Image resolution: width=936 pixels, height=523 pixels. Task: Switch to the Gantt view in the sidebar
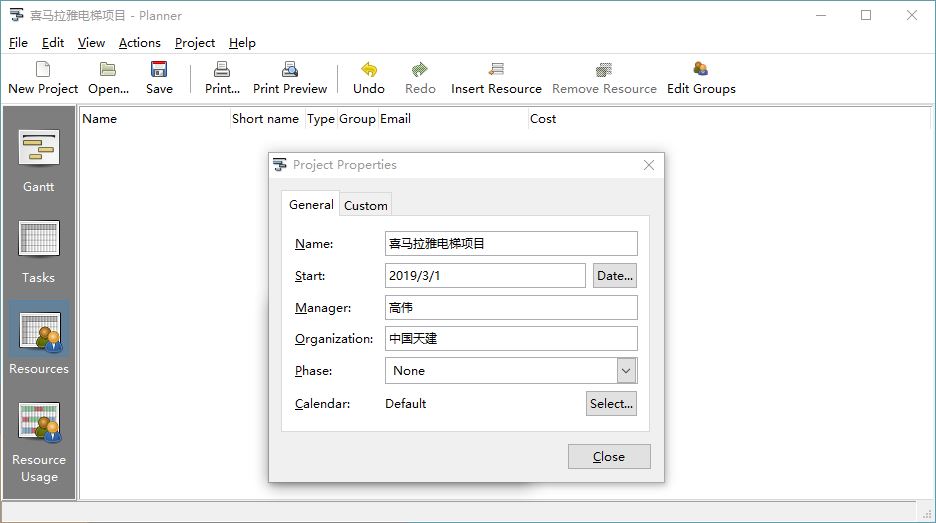pos(39,161)
